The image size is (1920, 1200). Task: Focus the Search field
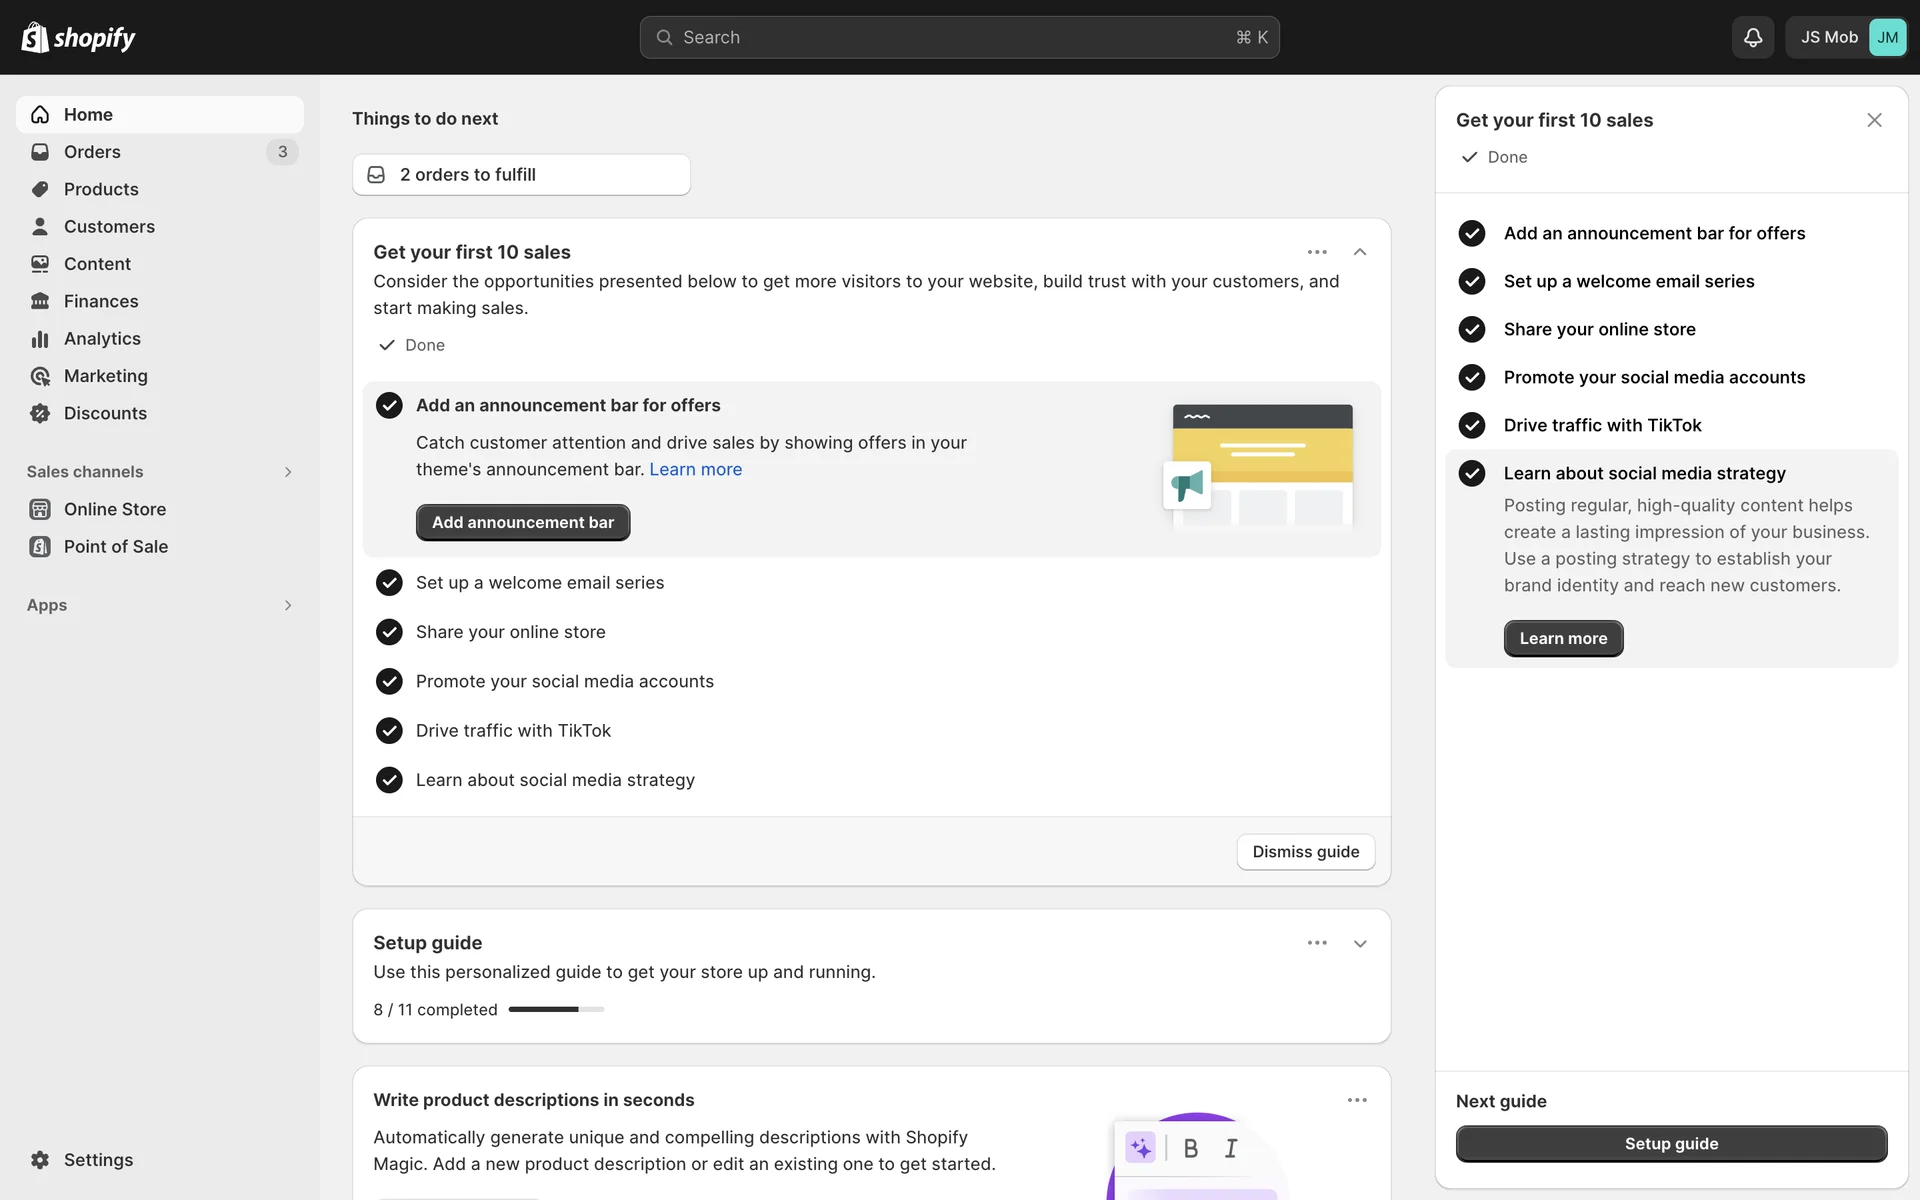[958, 37]
